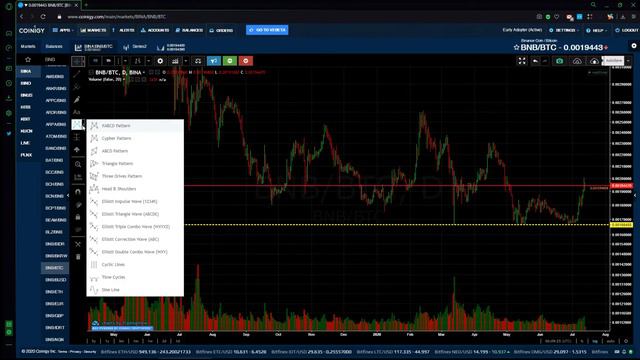Open the SETTINGS dropdown
Viewport: 640px width, 360px height.
pyautogui.click(x=564, y=30)
